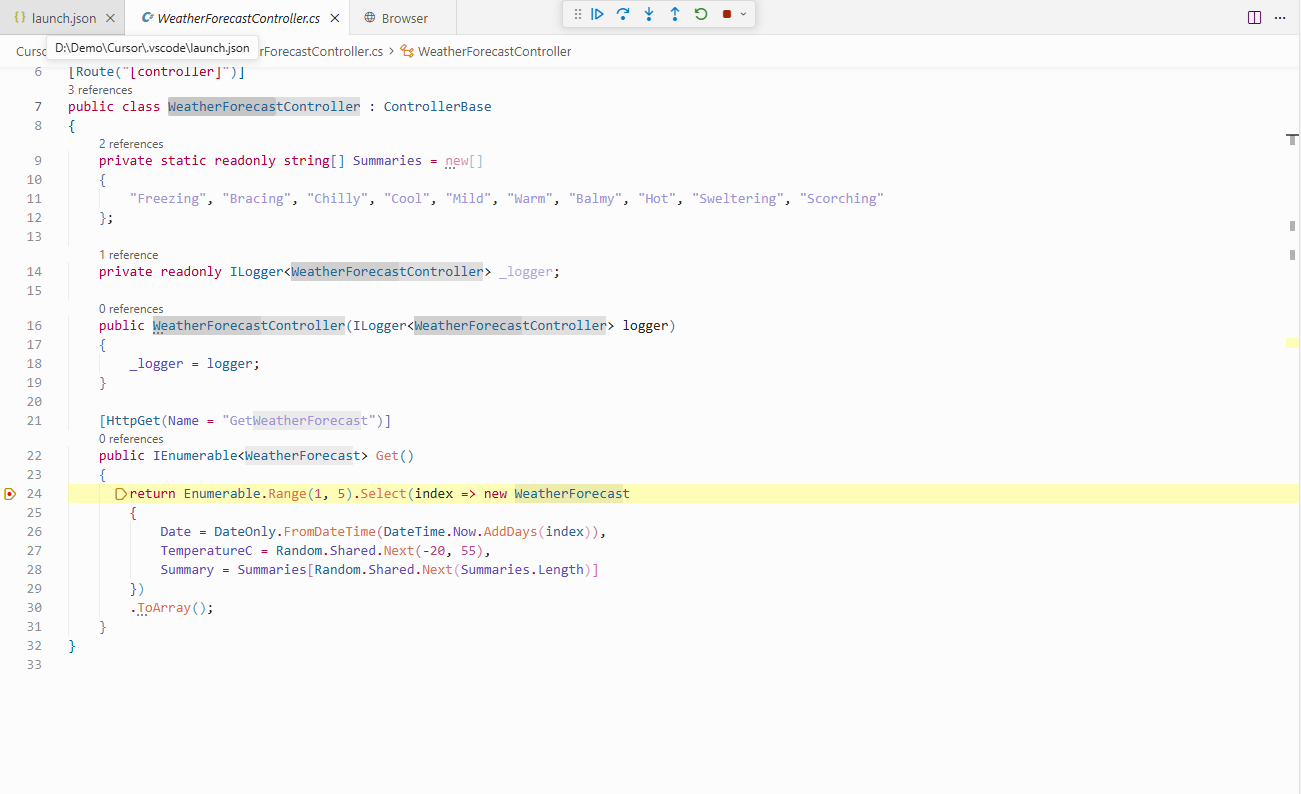Select the WeatherForecastController.cs tab

click(x=238, y=18)
